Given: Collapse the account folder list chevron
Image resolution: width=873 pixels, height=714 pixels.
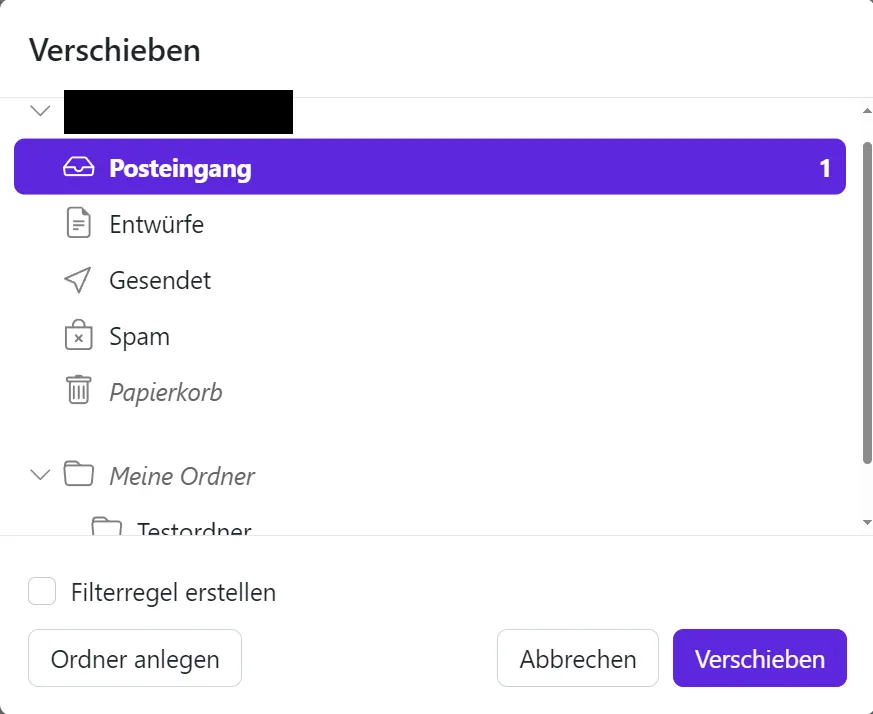Looking at the screenshot, I should (39, 110).
